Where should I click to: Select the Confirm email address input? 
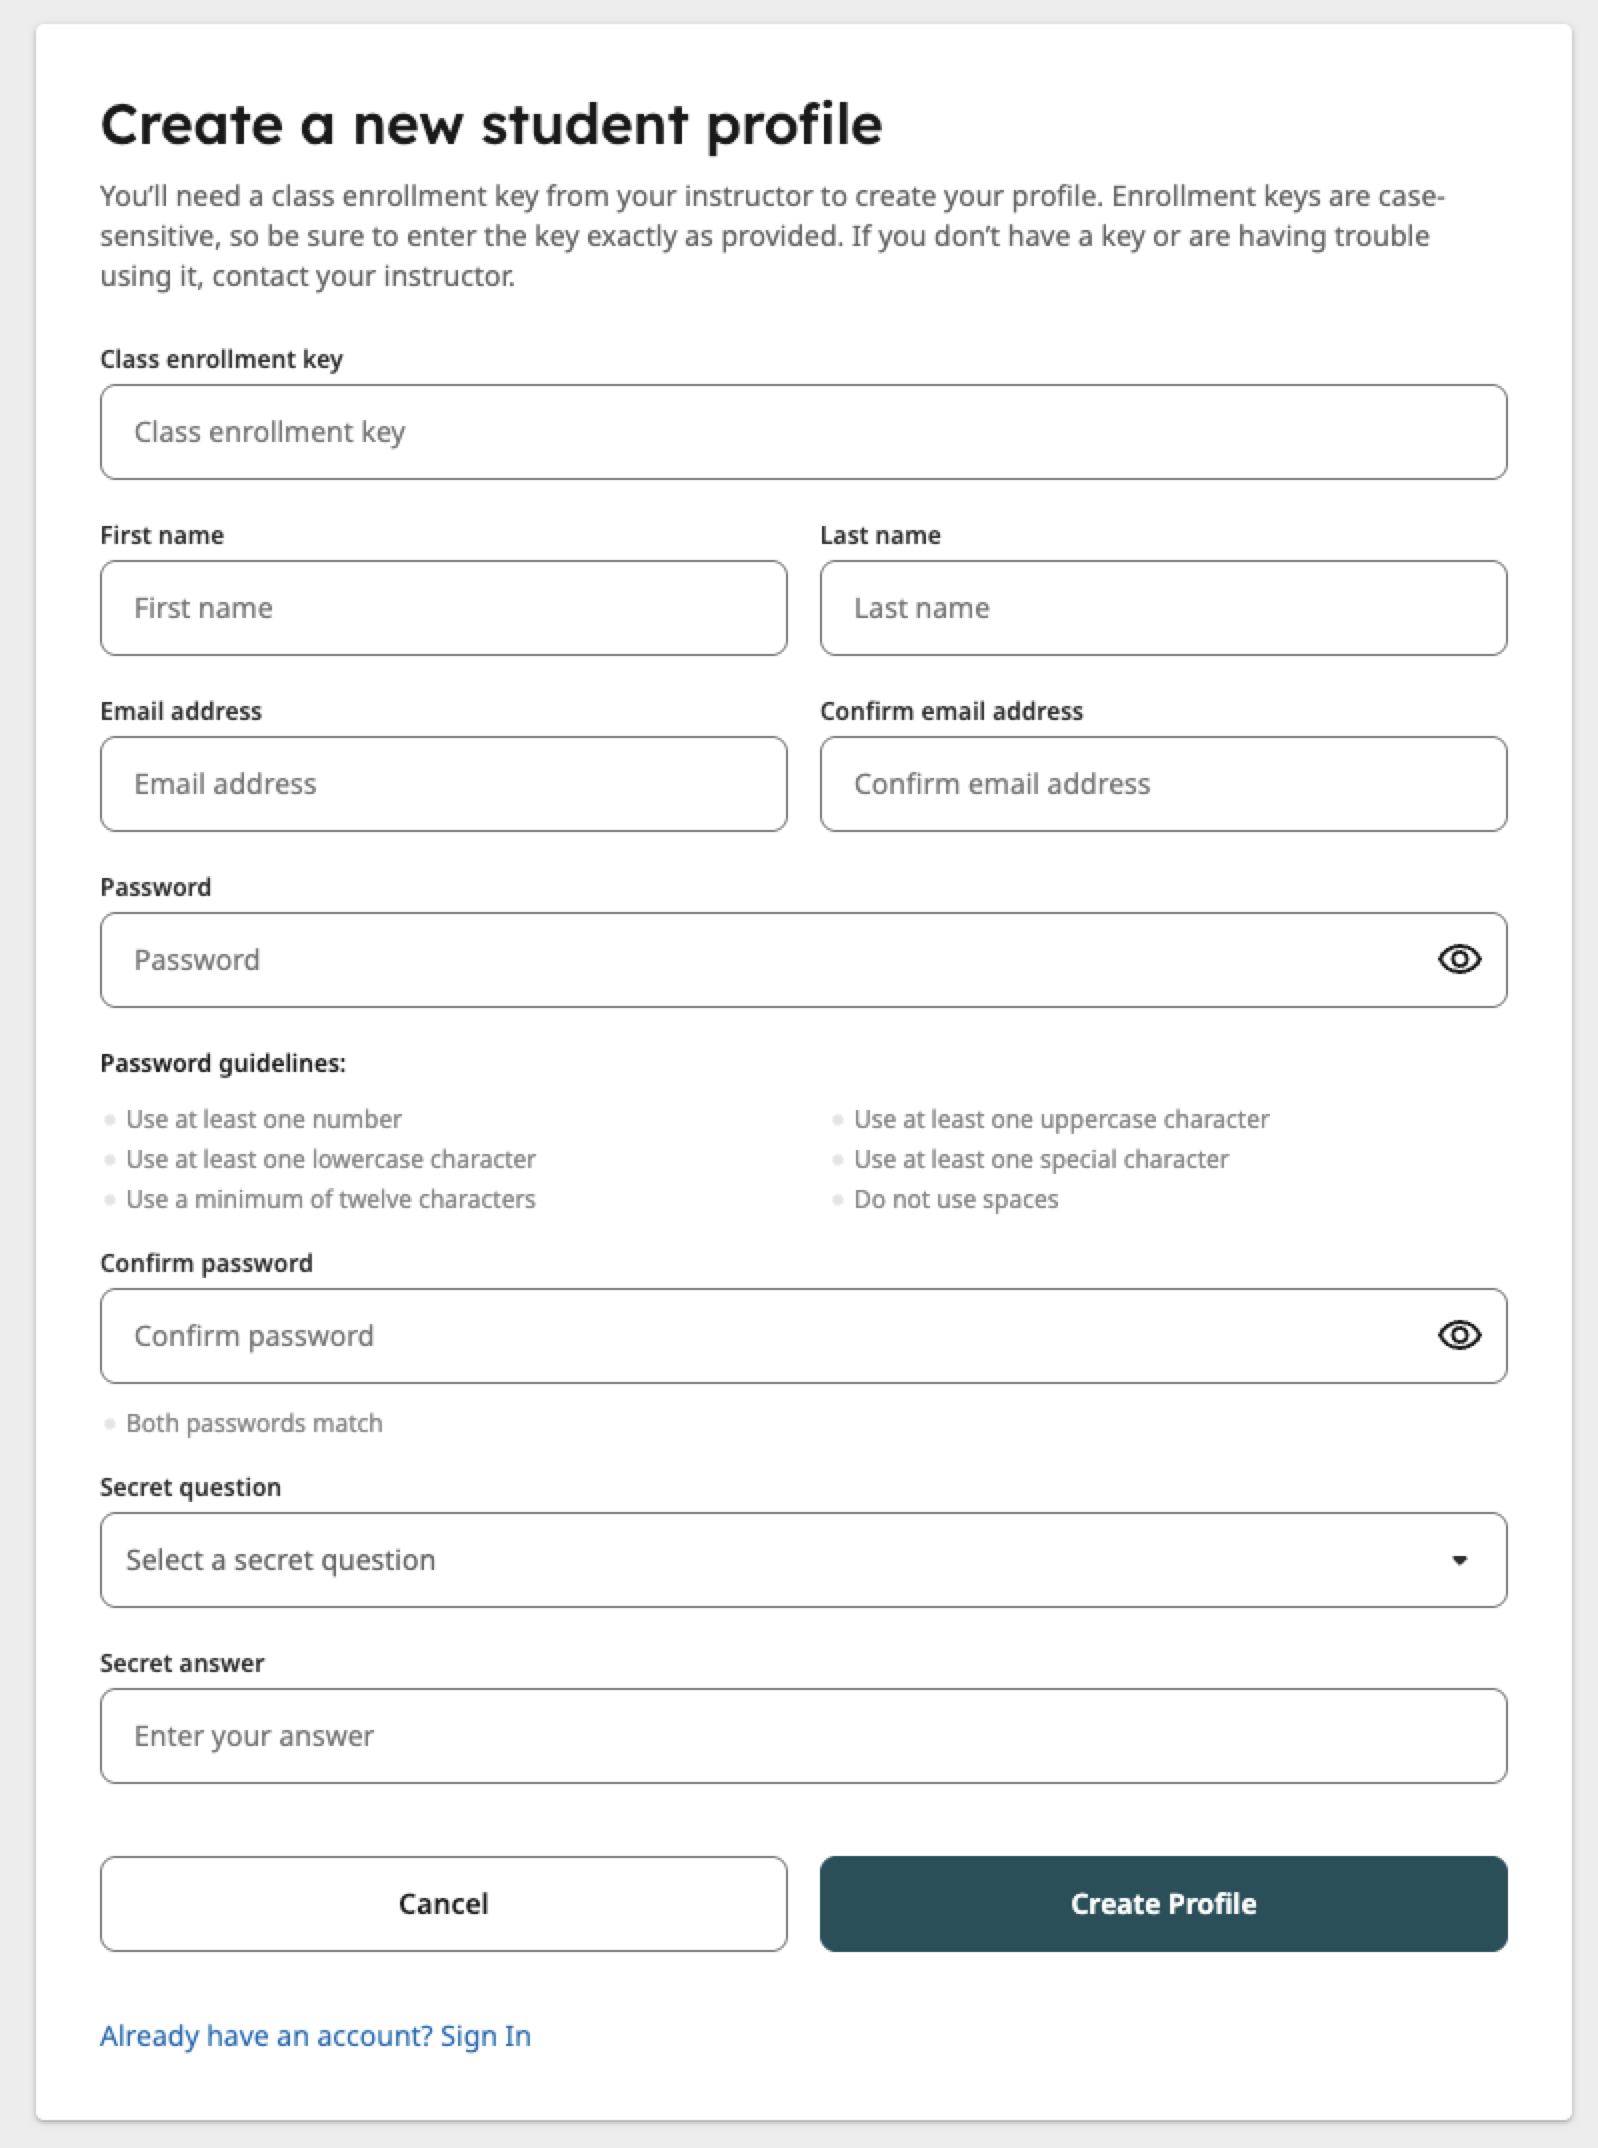(x=1163, y=784)
